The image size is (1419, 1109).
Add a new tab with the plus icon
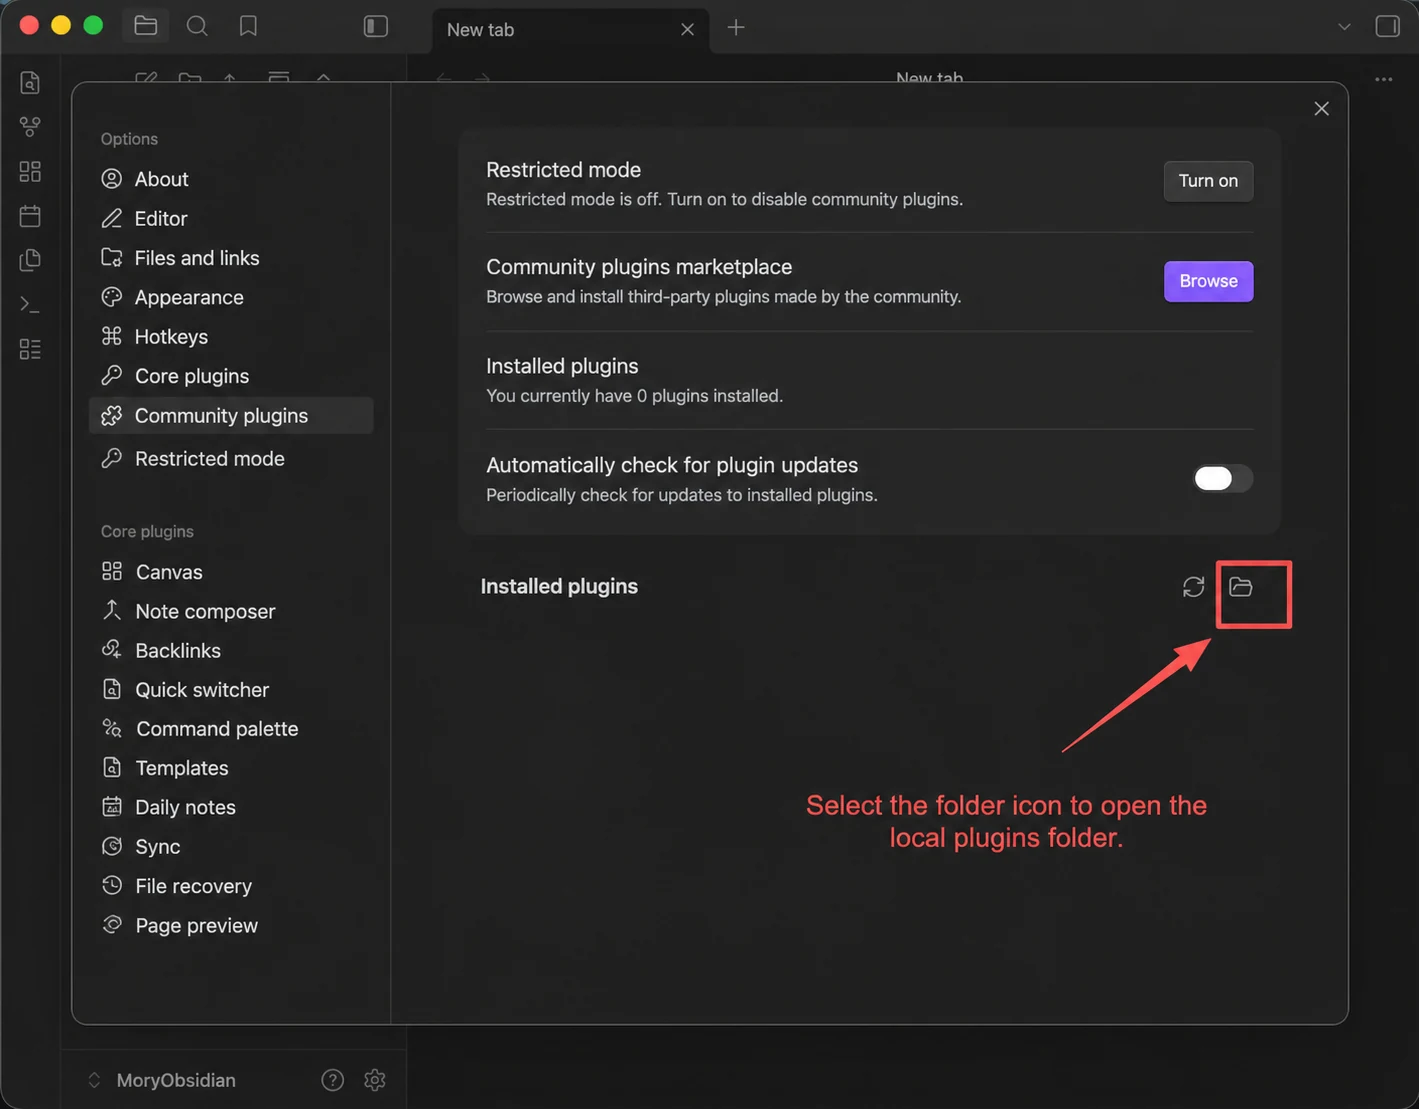tap(736, 27)
